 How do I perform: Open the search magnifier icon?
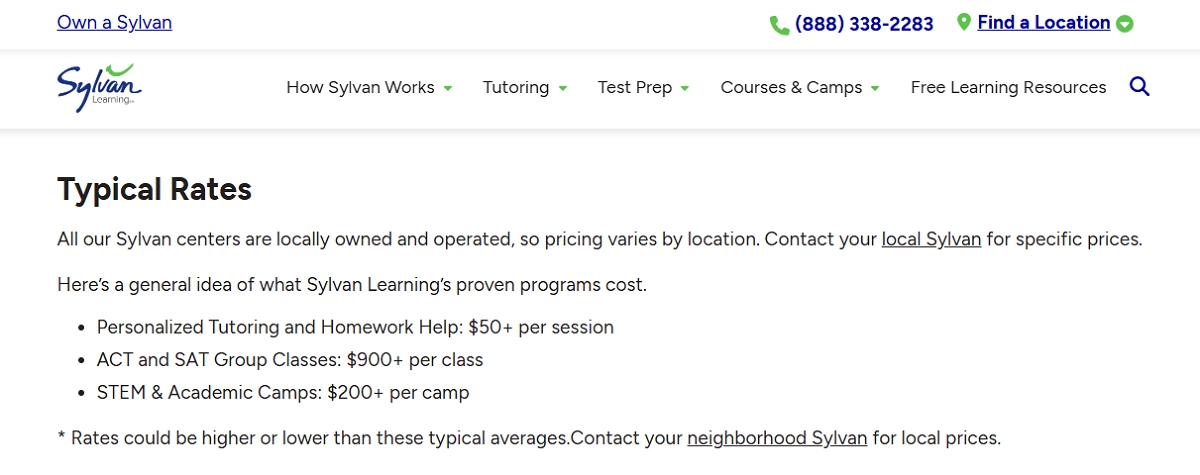click(1139, 87)
